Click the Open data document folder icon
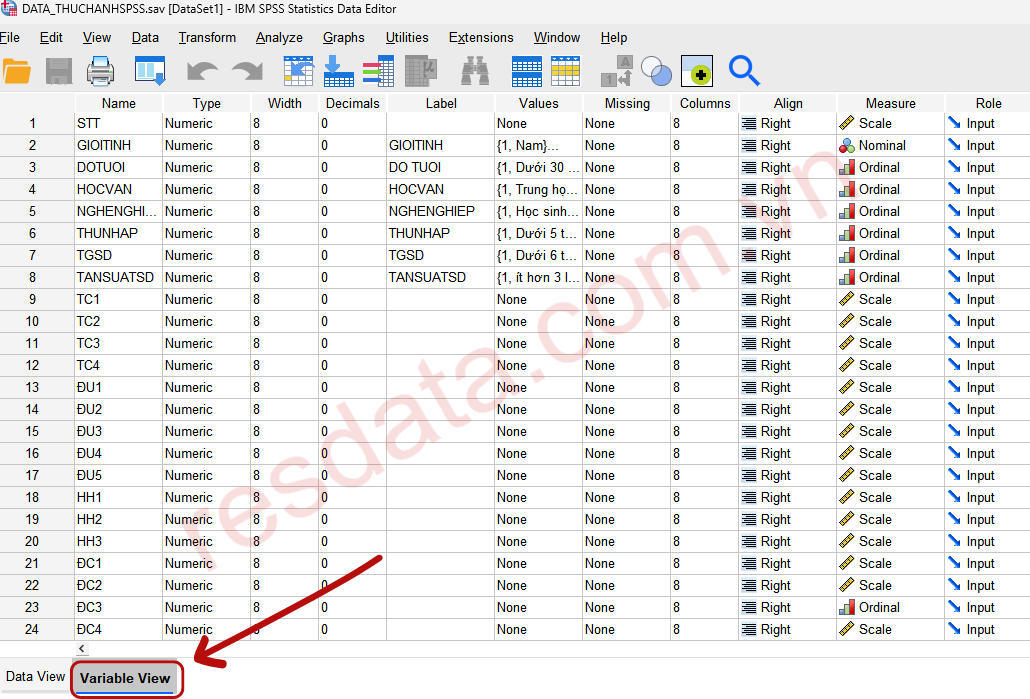 (16, 71)
